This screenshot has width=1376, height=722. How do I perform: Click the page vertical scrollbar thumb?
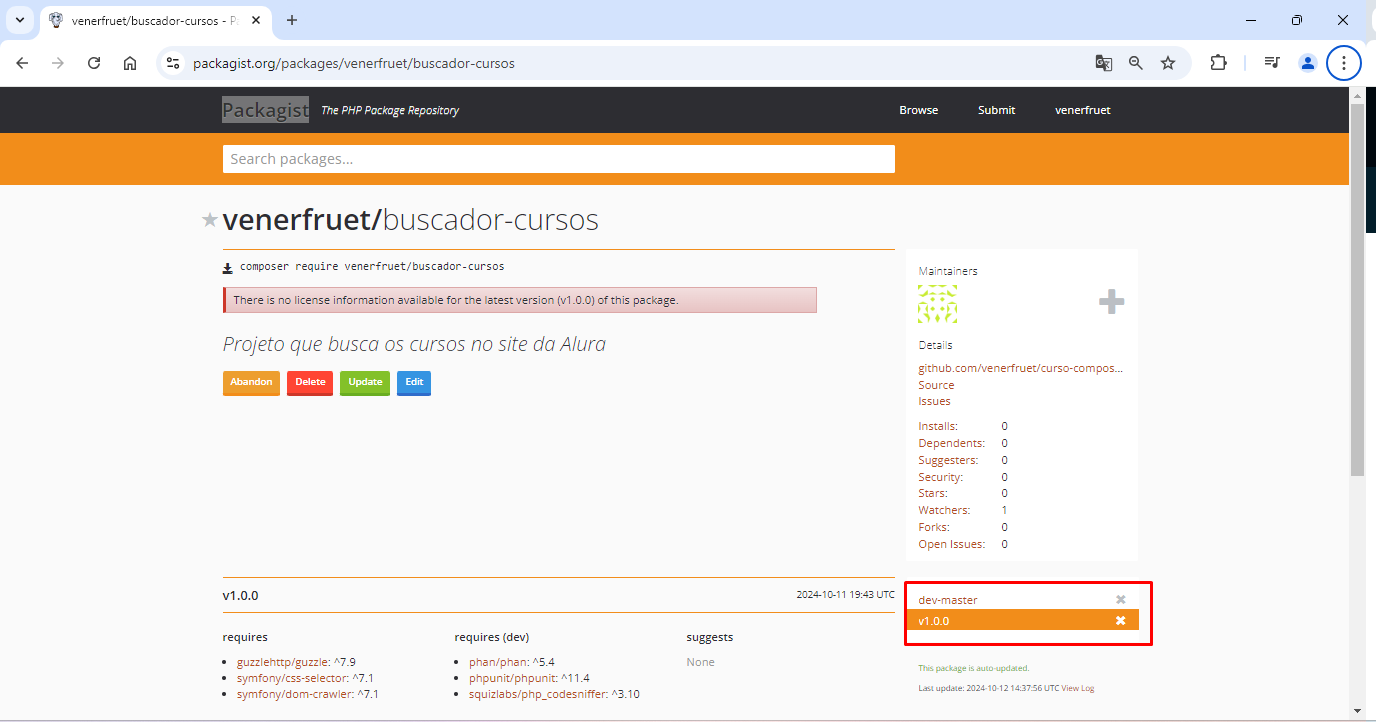click(x=1357, y=290)
